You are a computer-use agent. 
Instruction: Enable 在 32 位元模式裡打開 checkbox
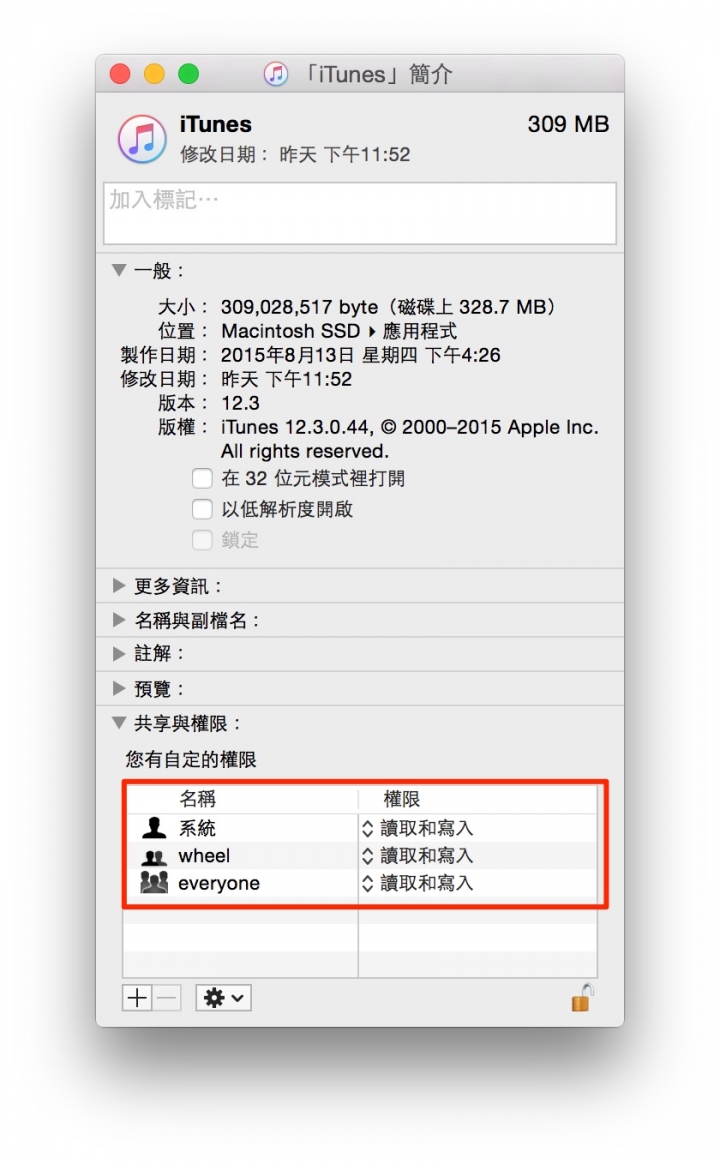tap(202, 478)
